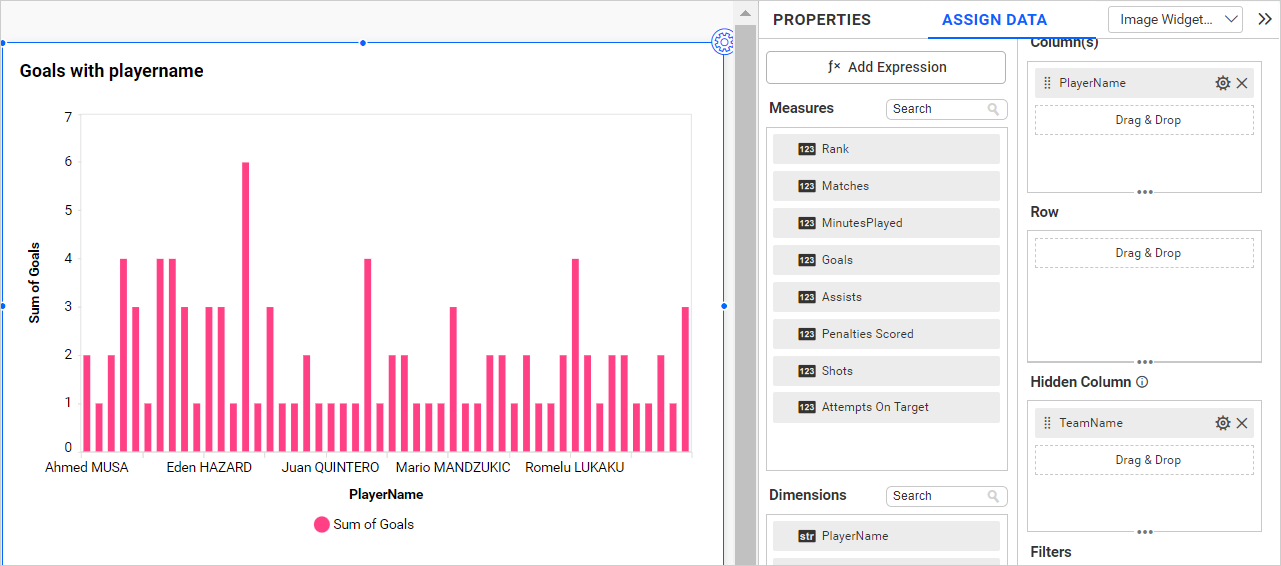Select the Penalties Scored measure
Screen dimensions: 1281x566
pos(886,334)
